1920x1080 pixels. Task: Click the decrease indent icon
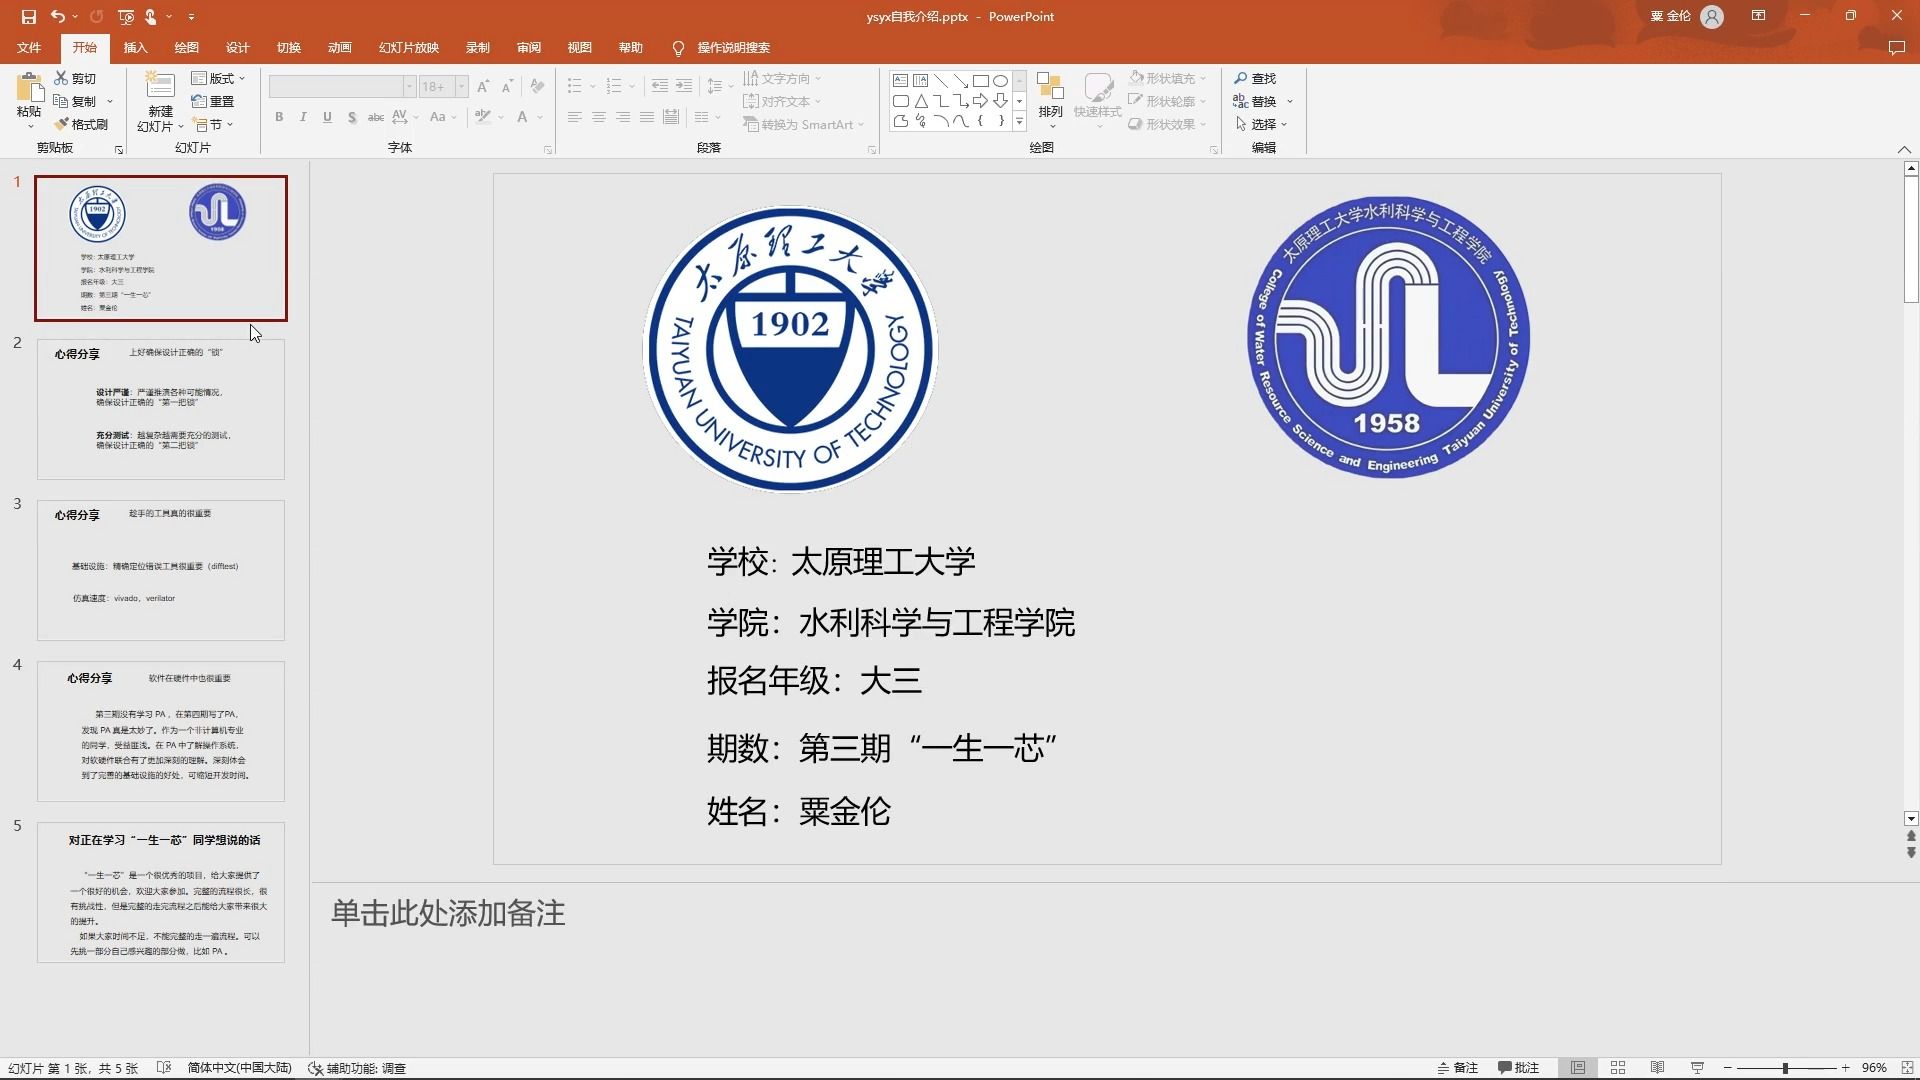pyautogui.click(x=659, y=86)
